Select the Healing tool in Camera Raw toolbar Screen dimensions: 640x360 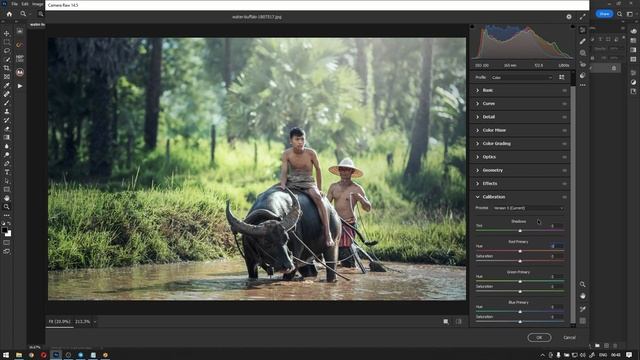coord(582,41)
